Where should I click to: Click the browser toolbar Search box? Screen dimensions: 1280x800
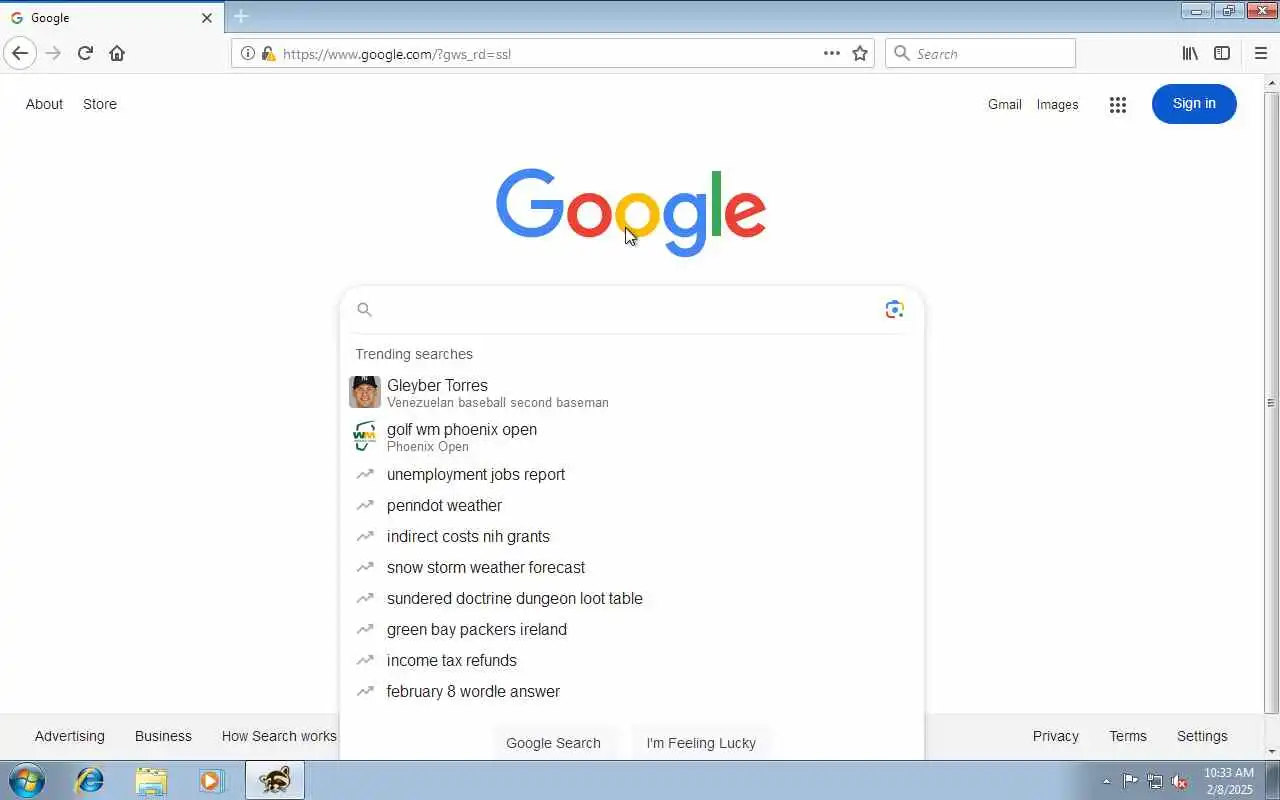[x=980, y=53]
